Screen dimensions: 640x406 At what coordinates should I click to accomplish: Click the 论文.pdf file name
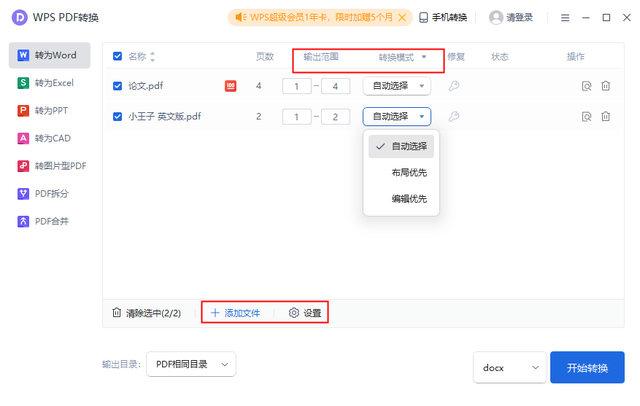click(x=146, y=86)
